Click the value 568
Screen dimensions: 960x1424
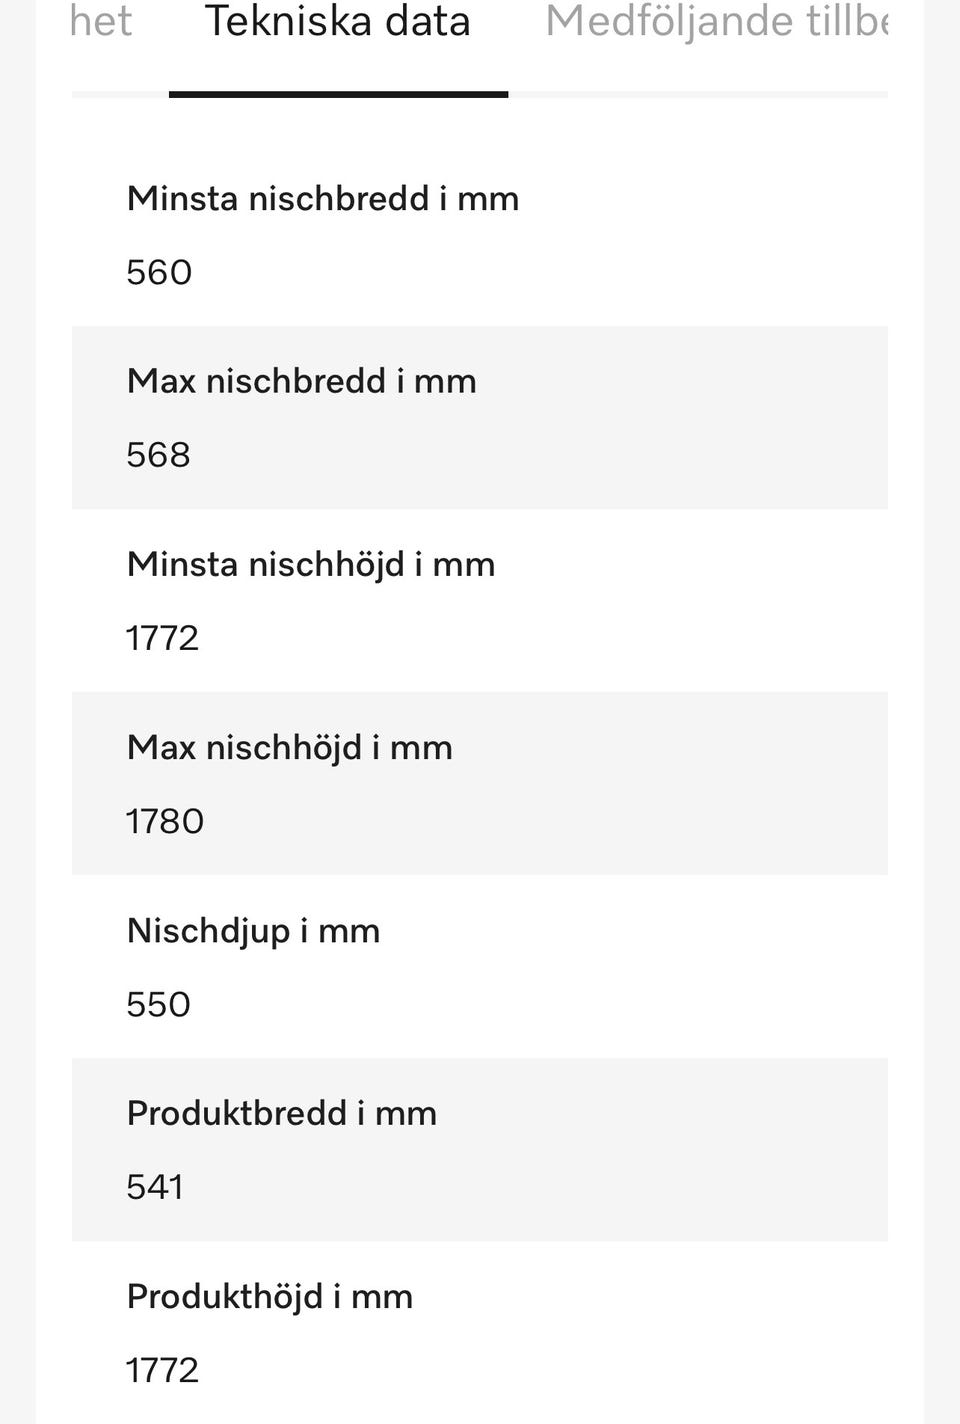[x=158, y=455]
